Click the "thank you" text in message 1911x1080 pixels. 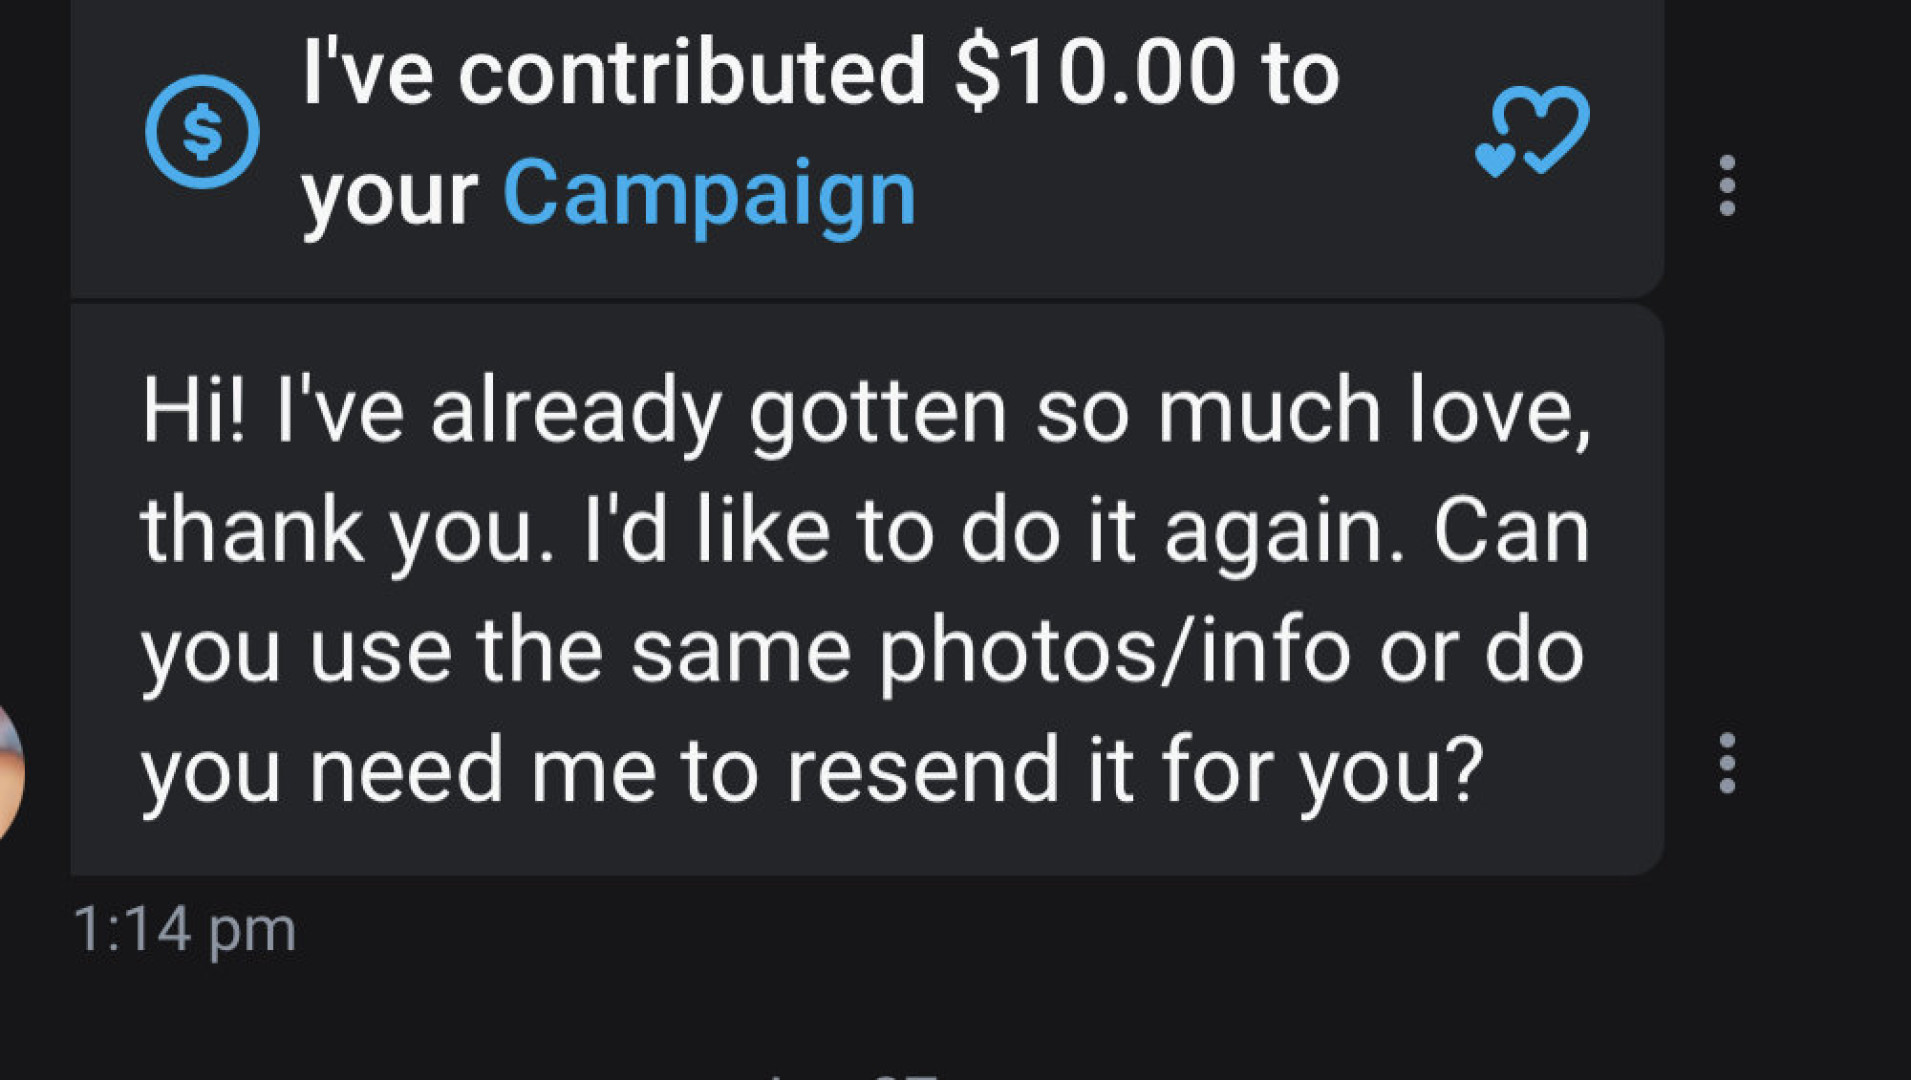pyautogui.click(x=338, y=531)
